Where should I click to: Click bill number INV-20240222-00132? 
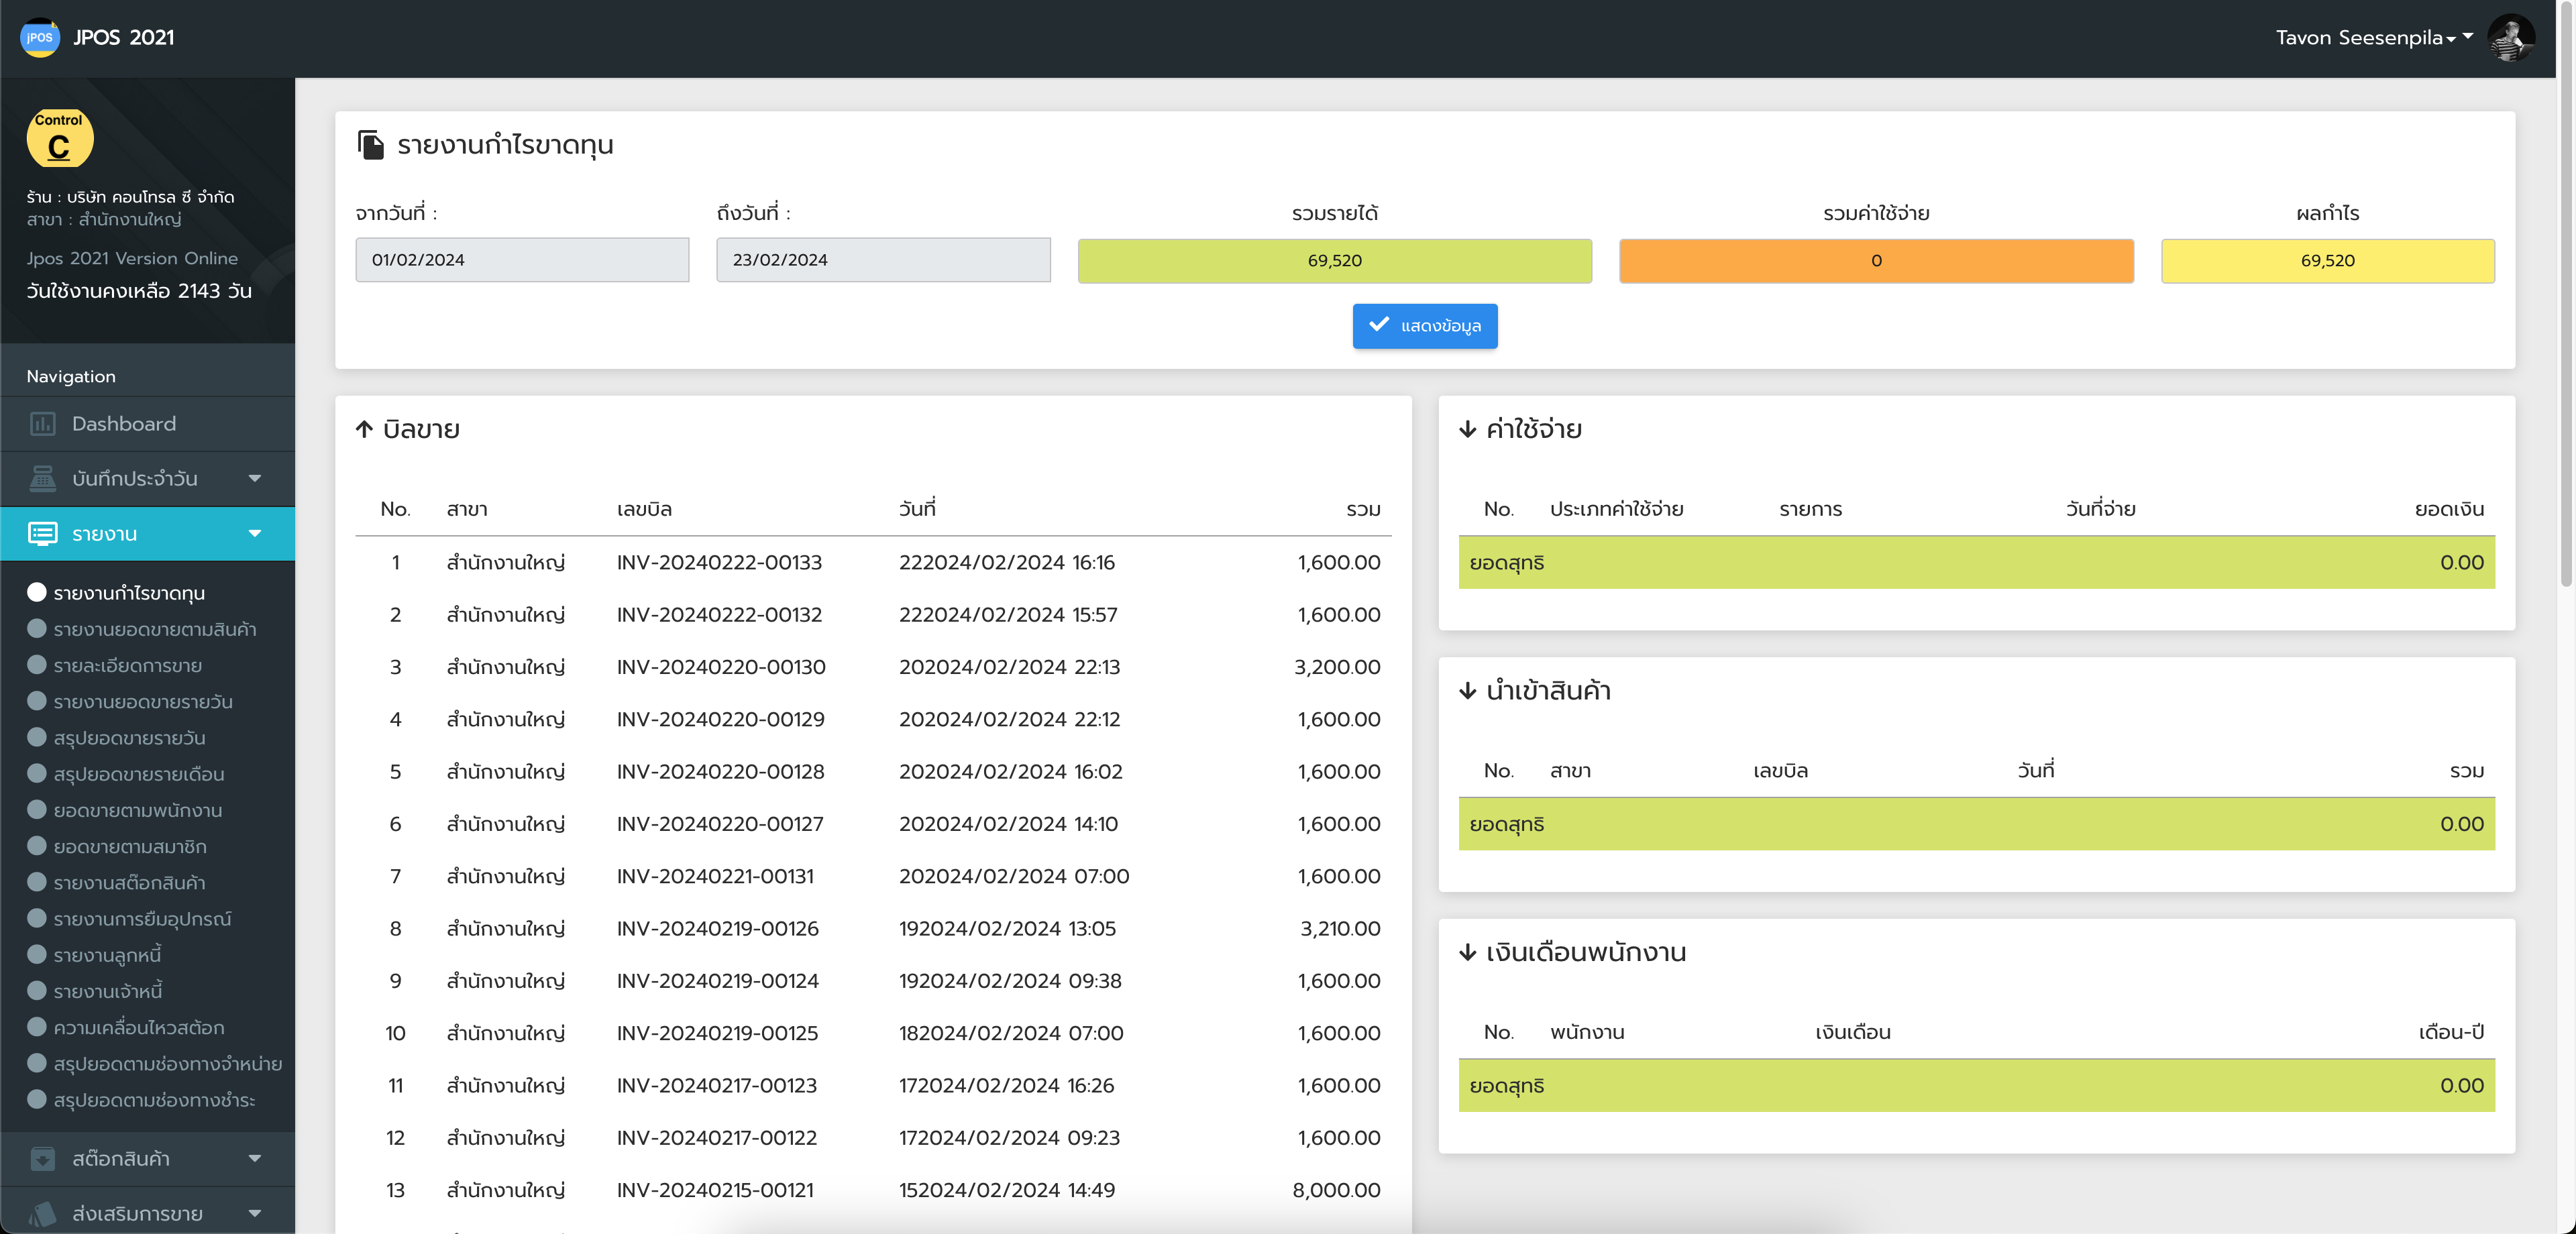pos(719,614)
